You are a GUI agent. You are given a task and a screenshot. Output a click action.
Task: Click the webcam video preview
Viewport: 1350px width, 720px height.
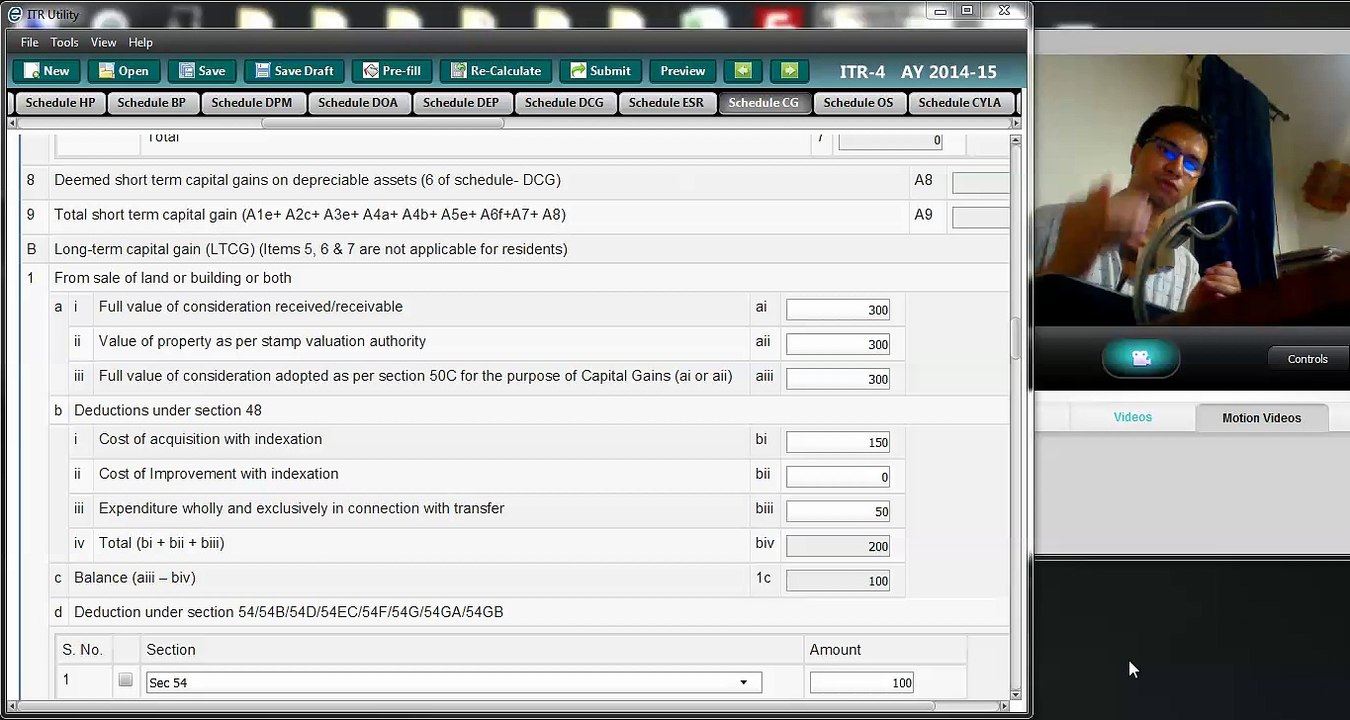(x=1192, y=190)
